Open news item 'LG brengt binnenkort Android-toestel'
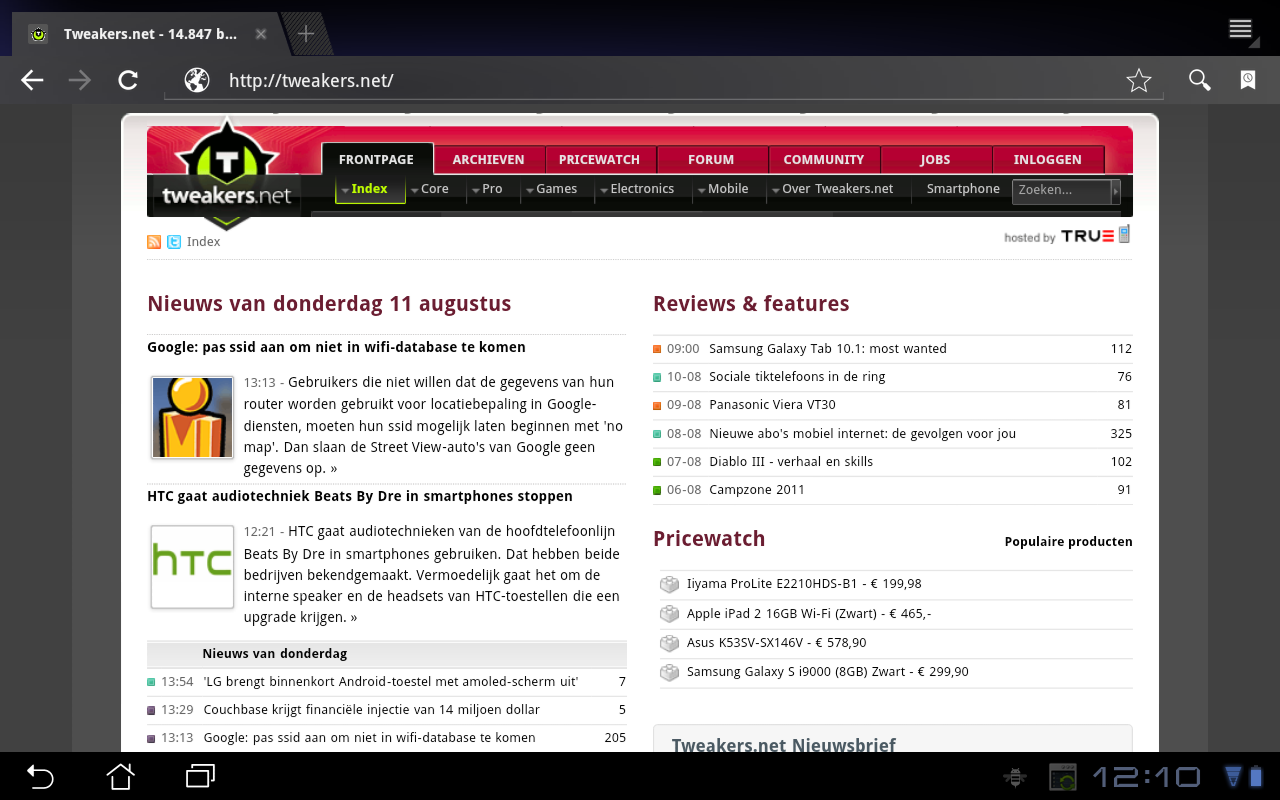 pyautogui.click(x=391, y=682)
